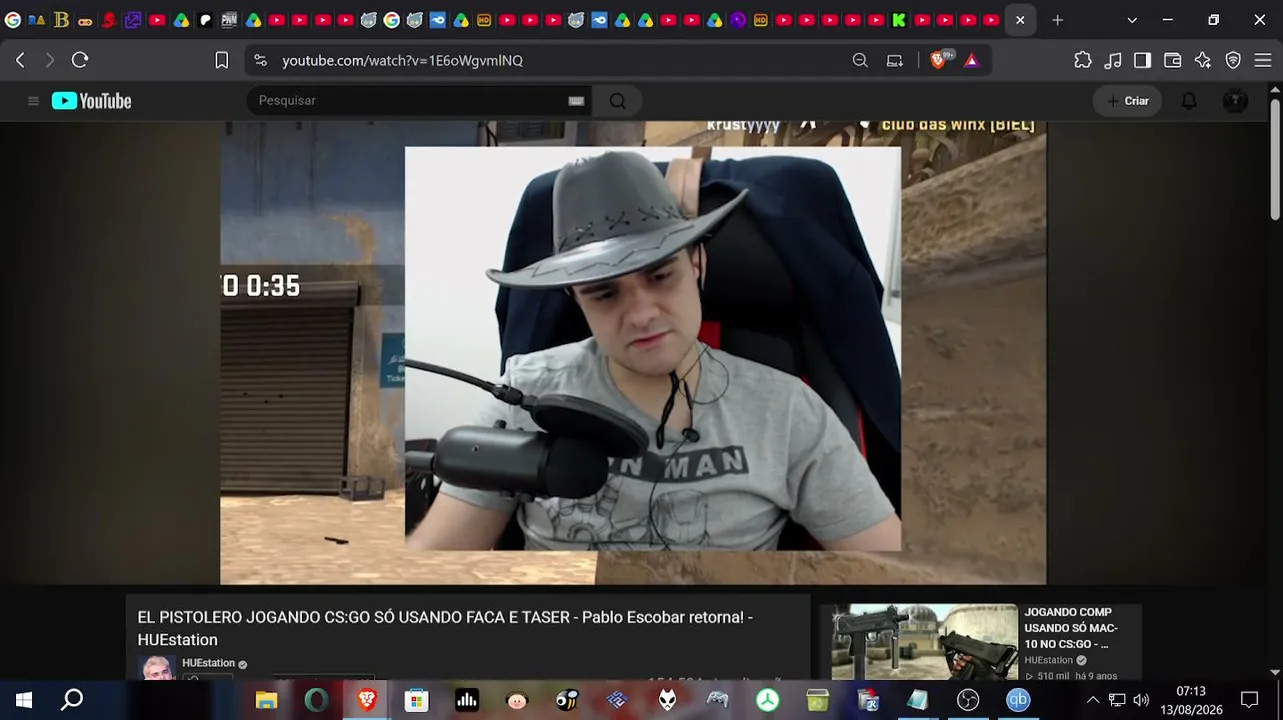Viewport: 1283px width, 720px height.
Task: Bookmark this page with the bookmark icon
Action: coord(222,60)
